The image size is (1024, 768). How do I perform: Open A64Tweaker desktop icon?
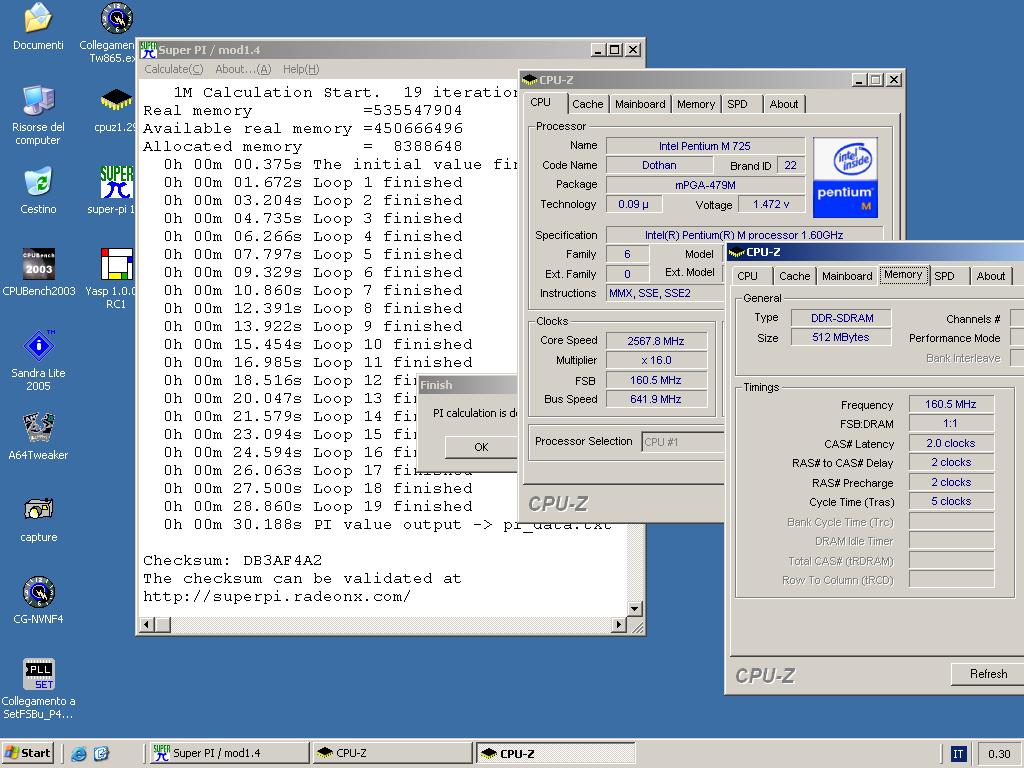pos(39,428)
